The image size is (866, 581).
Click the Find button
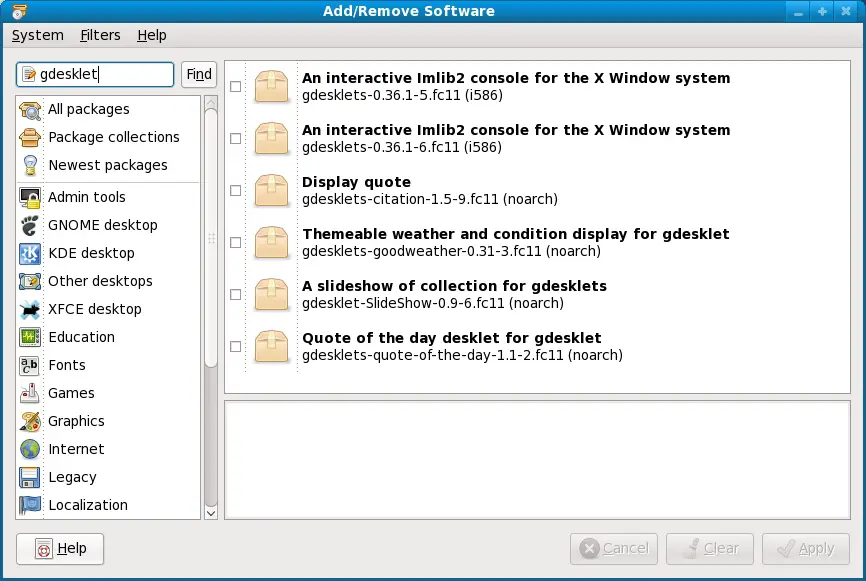(198, 74)
